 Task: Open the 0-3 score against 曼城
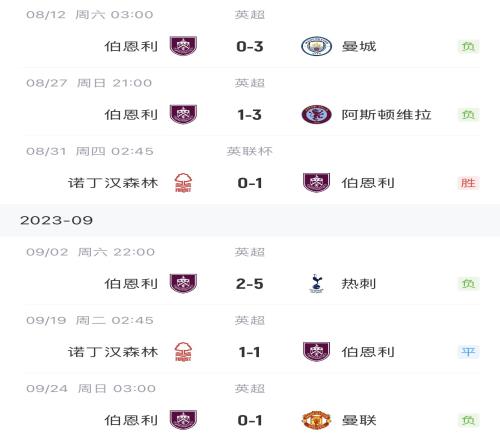[250, 46]
